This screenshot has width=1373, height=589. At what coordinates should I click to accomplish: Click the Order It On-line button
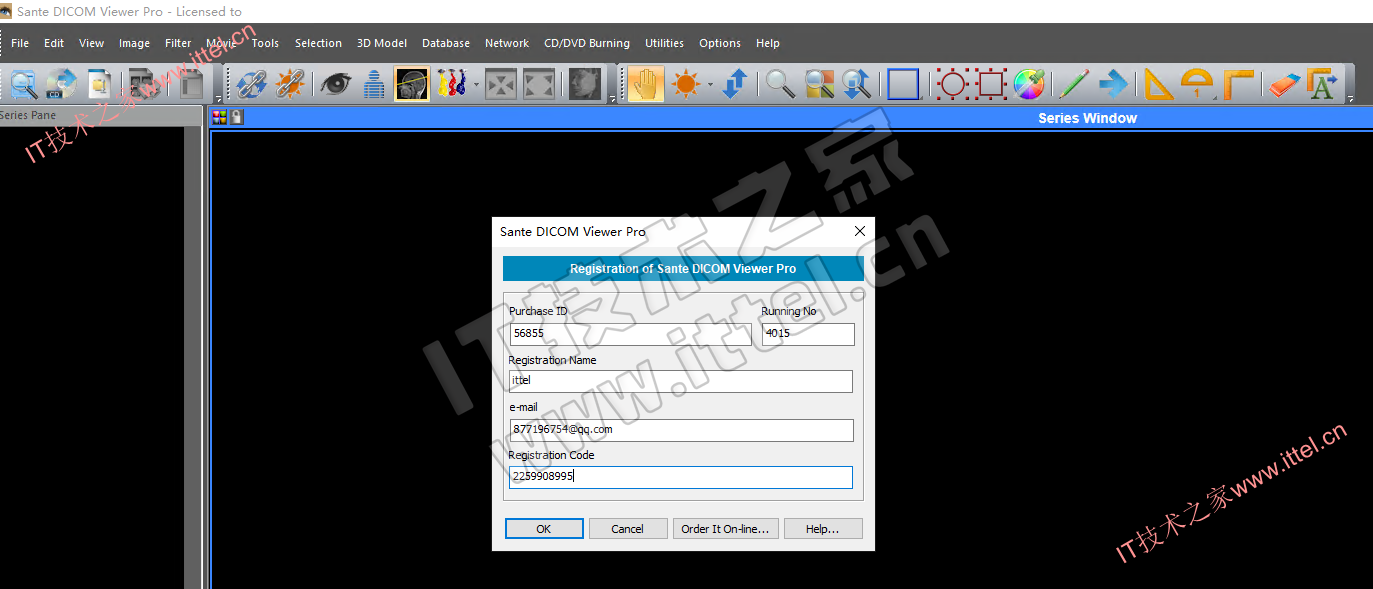click(725, 529)
